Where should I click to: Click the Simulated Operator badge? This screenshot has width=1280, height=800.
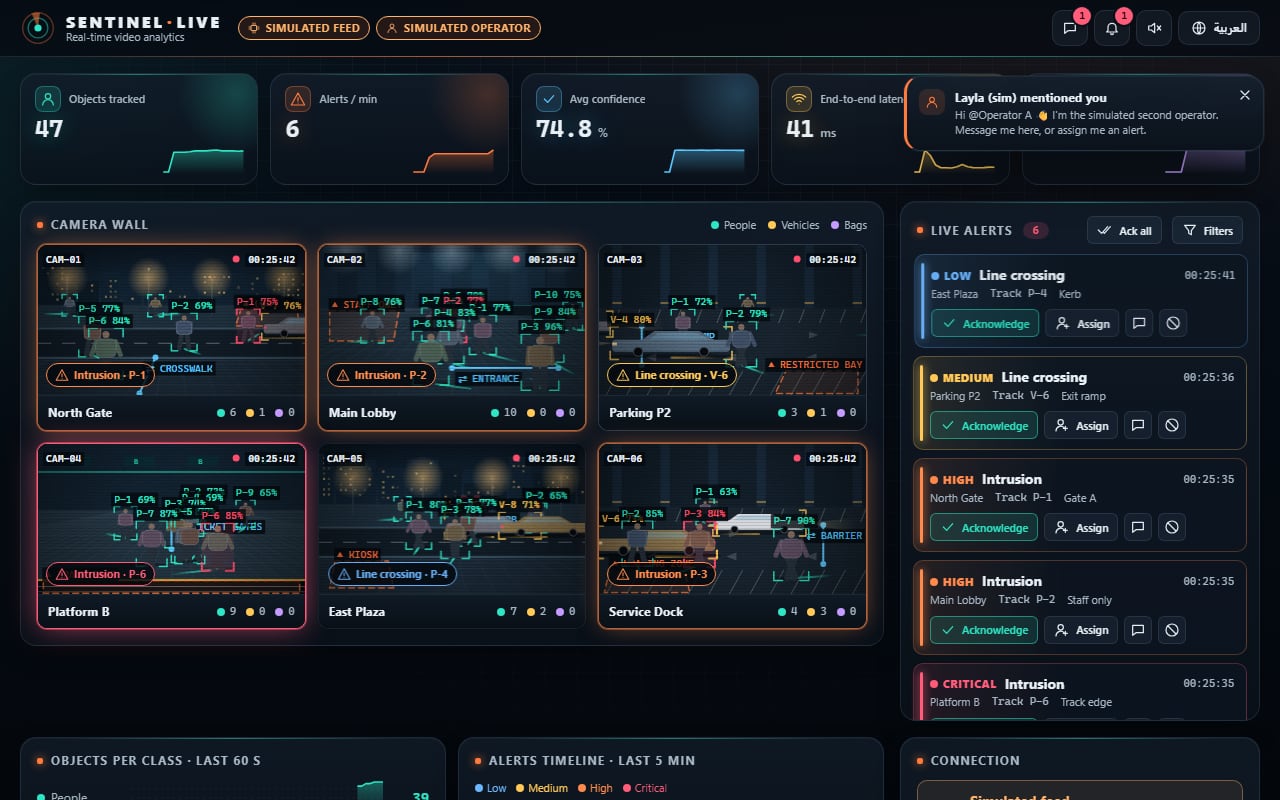458,28
